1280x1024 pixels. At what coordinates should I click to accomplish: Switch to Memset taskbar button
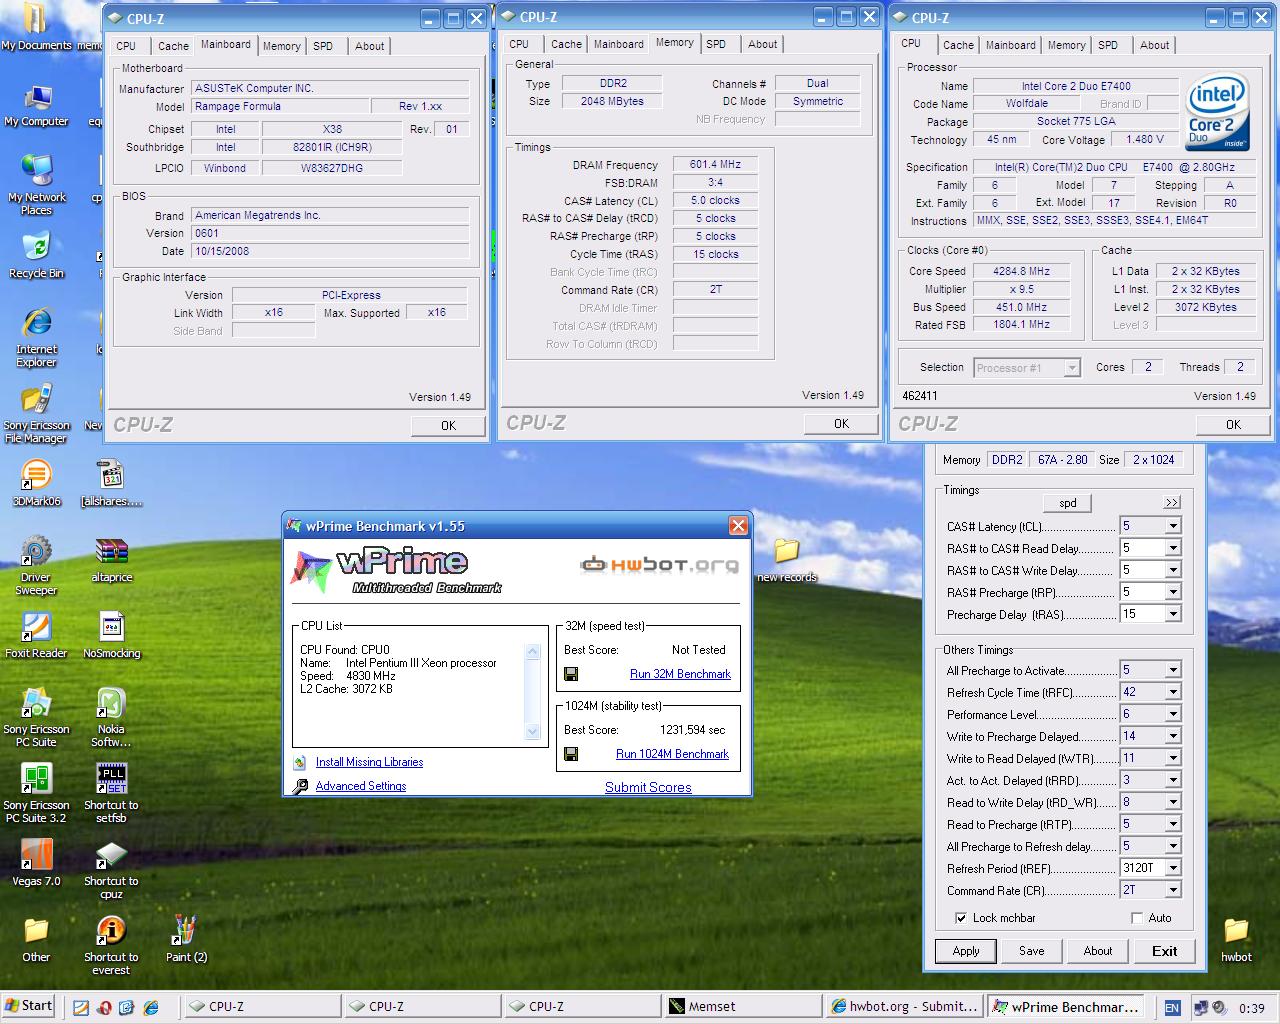(x=742, y=1007)
